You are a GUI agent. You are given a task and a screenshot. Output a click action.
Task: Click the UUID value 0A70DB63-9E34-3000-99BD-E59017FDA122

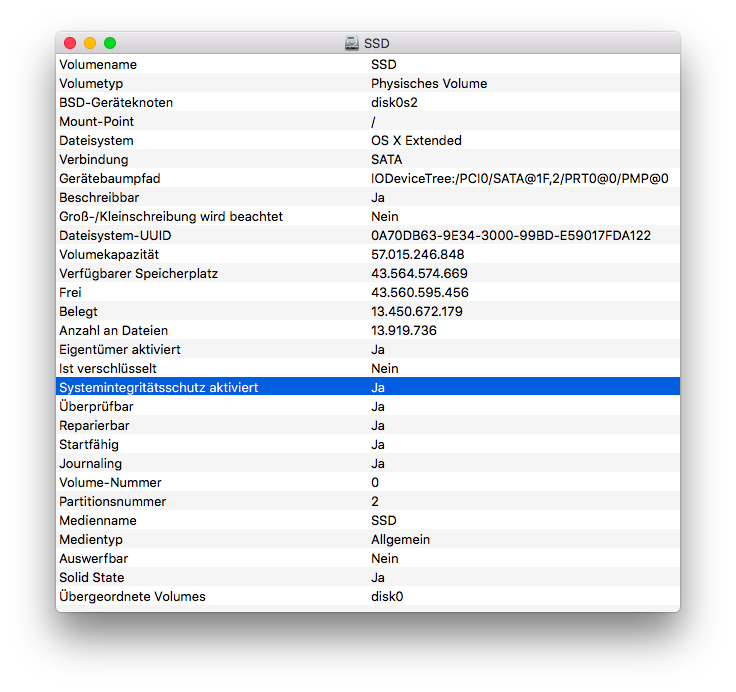click(511, 236)
